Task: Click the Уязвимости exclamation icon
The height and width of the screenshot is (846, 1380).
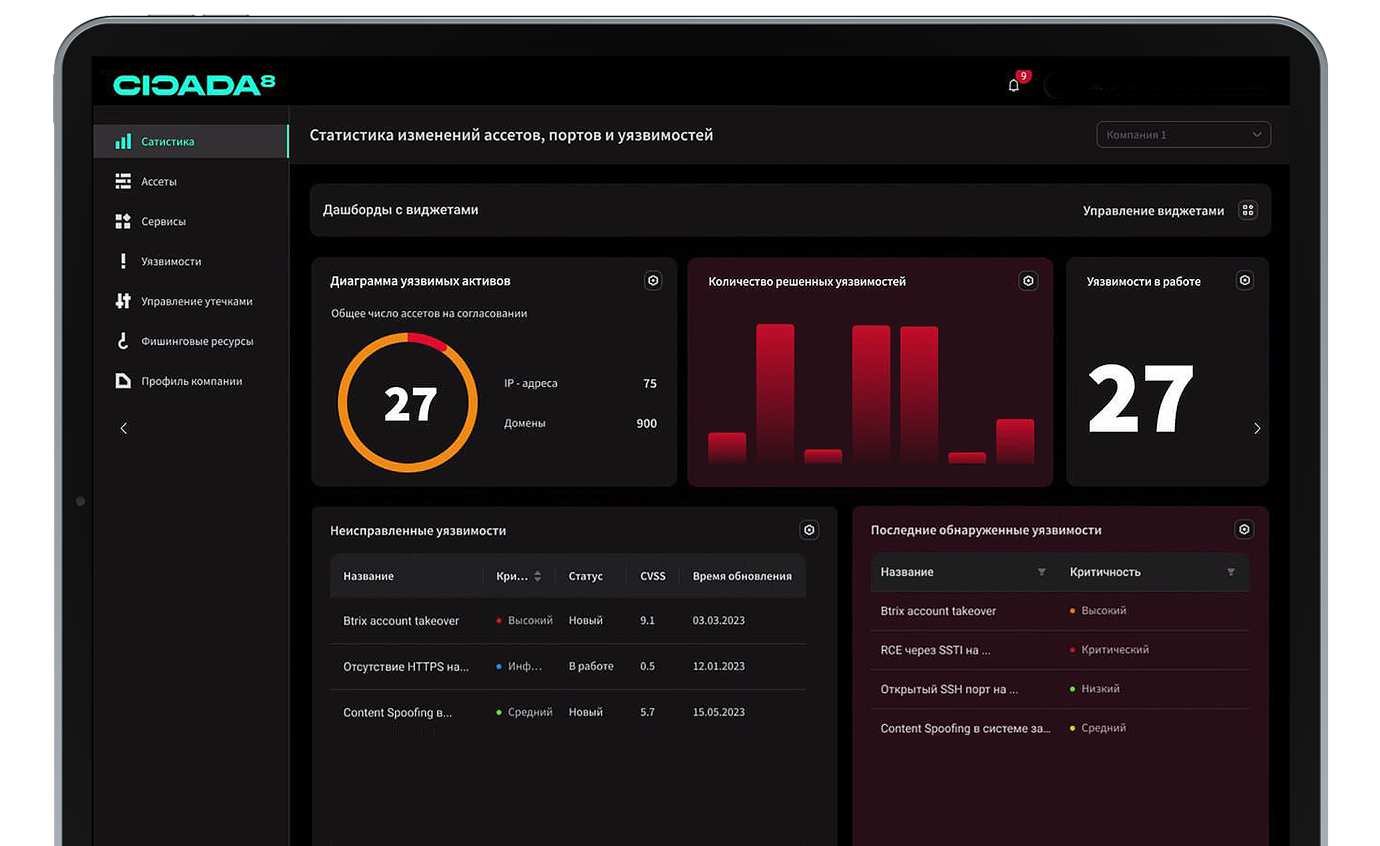Action: [x=123, y=261]
